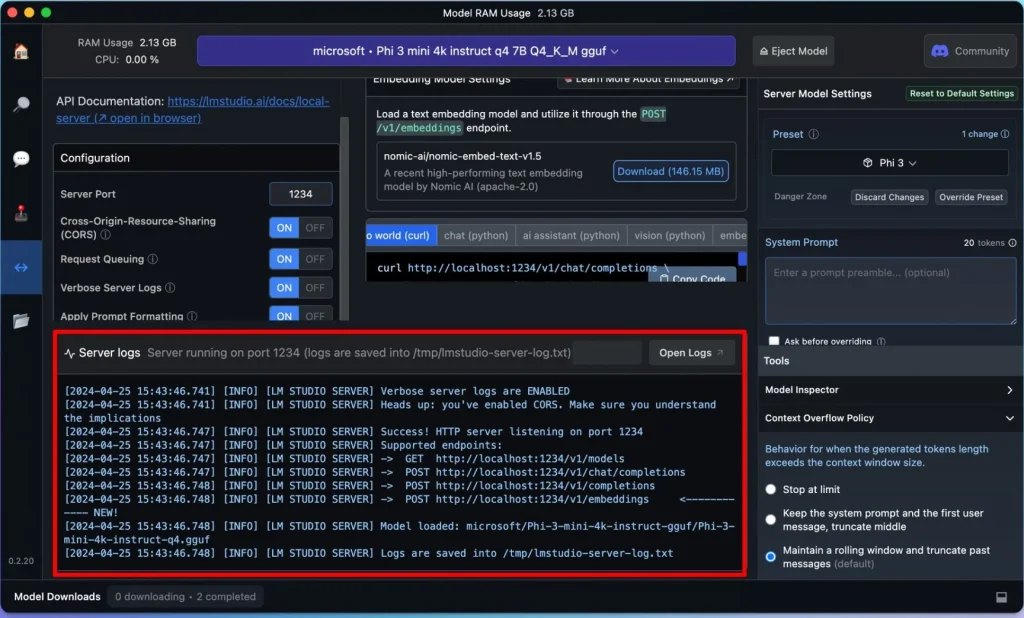Click the configuration panel scrollbar
The height and width of the screenshot is (618, 1024).
344,219
